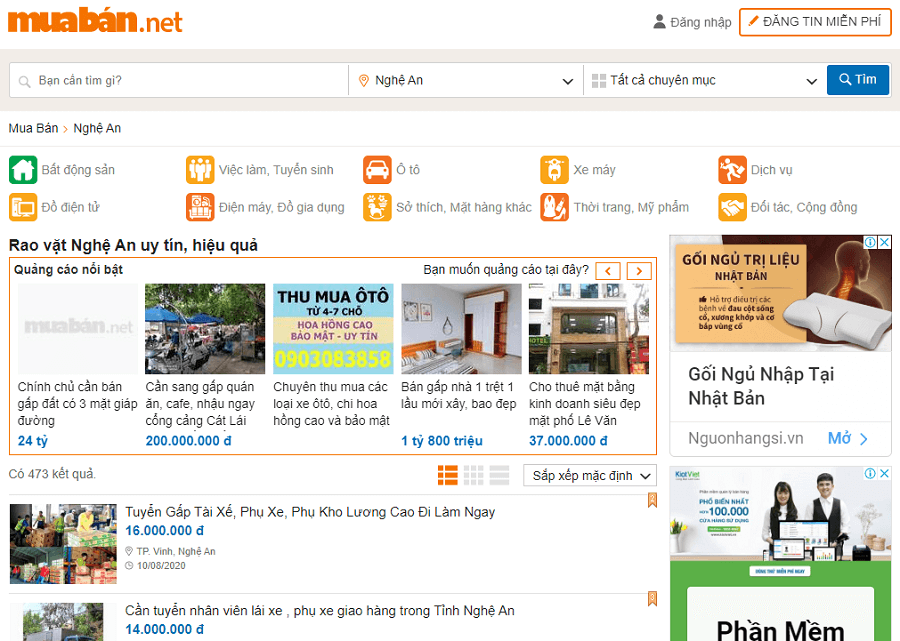Bookmark the Tuyển Gấp Tài Xế listing

(652, 500)
